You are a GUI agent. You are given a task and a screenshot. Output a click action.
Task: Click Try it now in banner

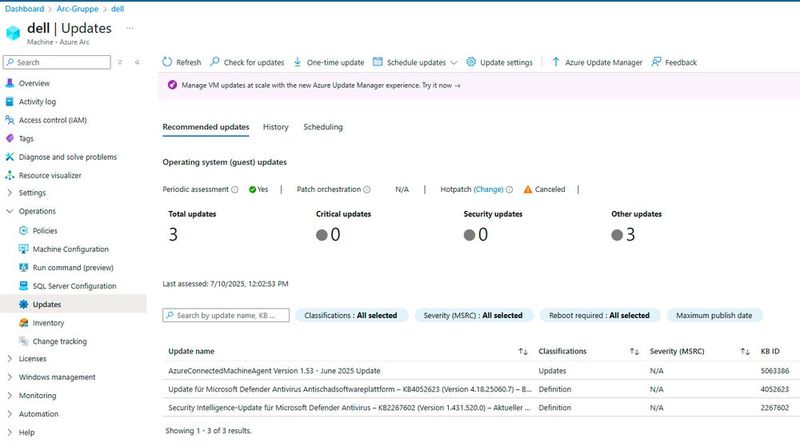pyautogui.click(x=441, y=85)
